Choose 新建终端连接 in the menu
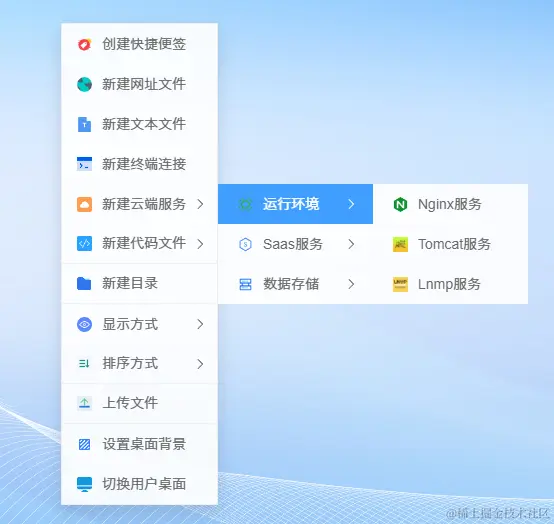 point(140,164)
